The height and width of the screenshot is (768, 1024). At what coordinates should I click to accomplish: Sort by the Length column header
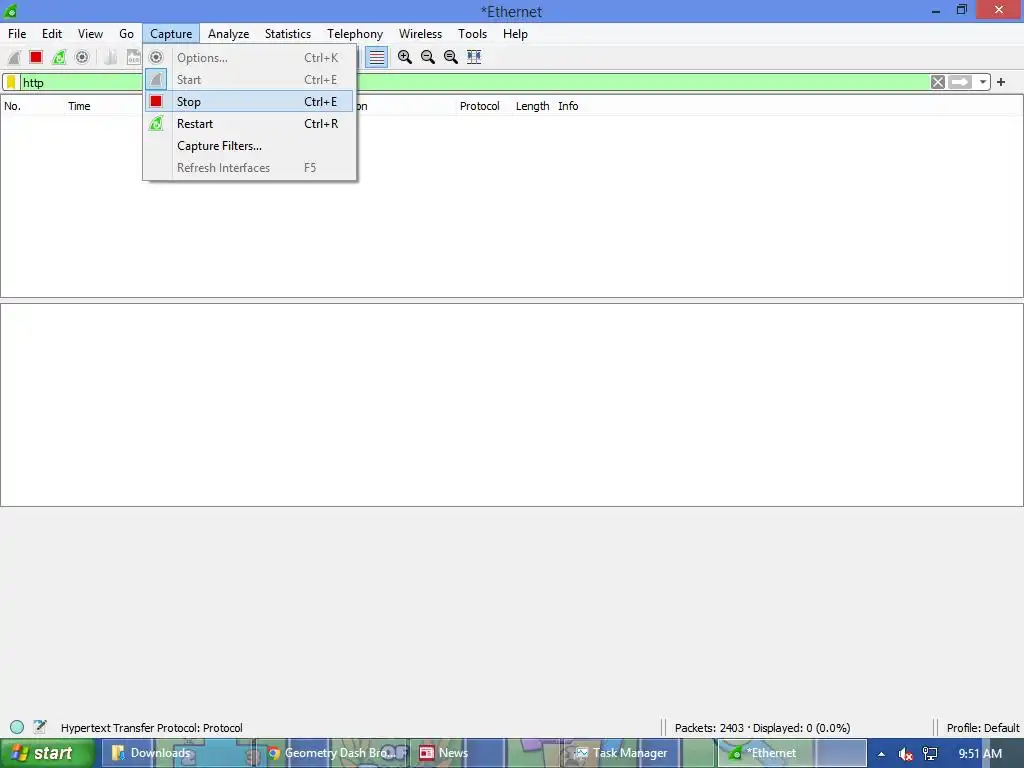(532, 106)
